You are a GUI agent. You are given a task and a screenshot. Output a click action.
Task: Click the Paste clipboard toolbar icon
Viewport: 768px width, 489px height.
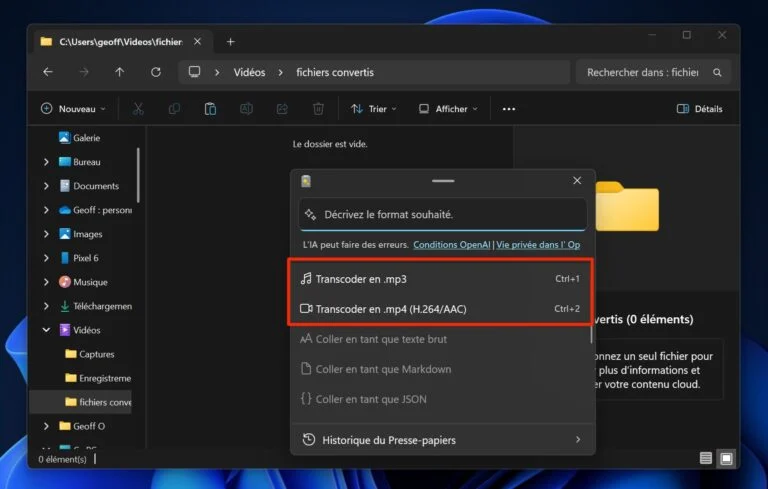pyautogui.click(x=210, y=109)
